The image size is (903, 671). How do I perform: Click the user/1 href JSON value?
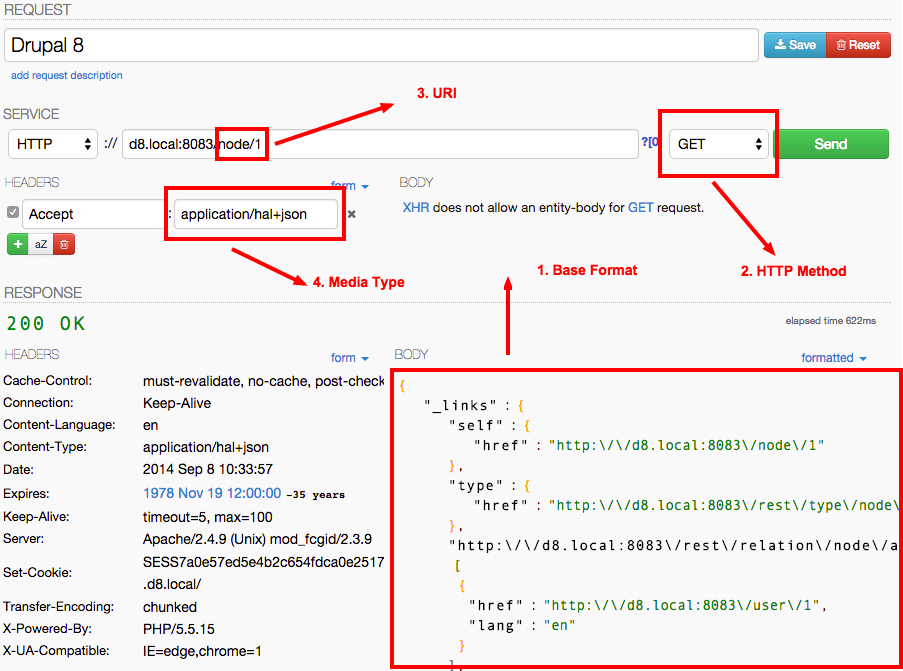click(682, 605)
